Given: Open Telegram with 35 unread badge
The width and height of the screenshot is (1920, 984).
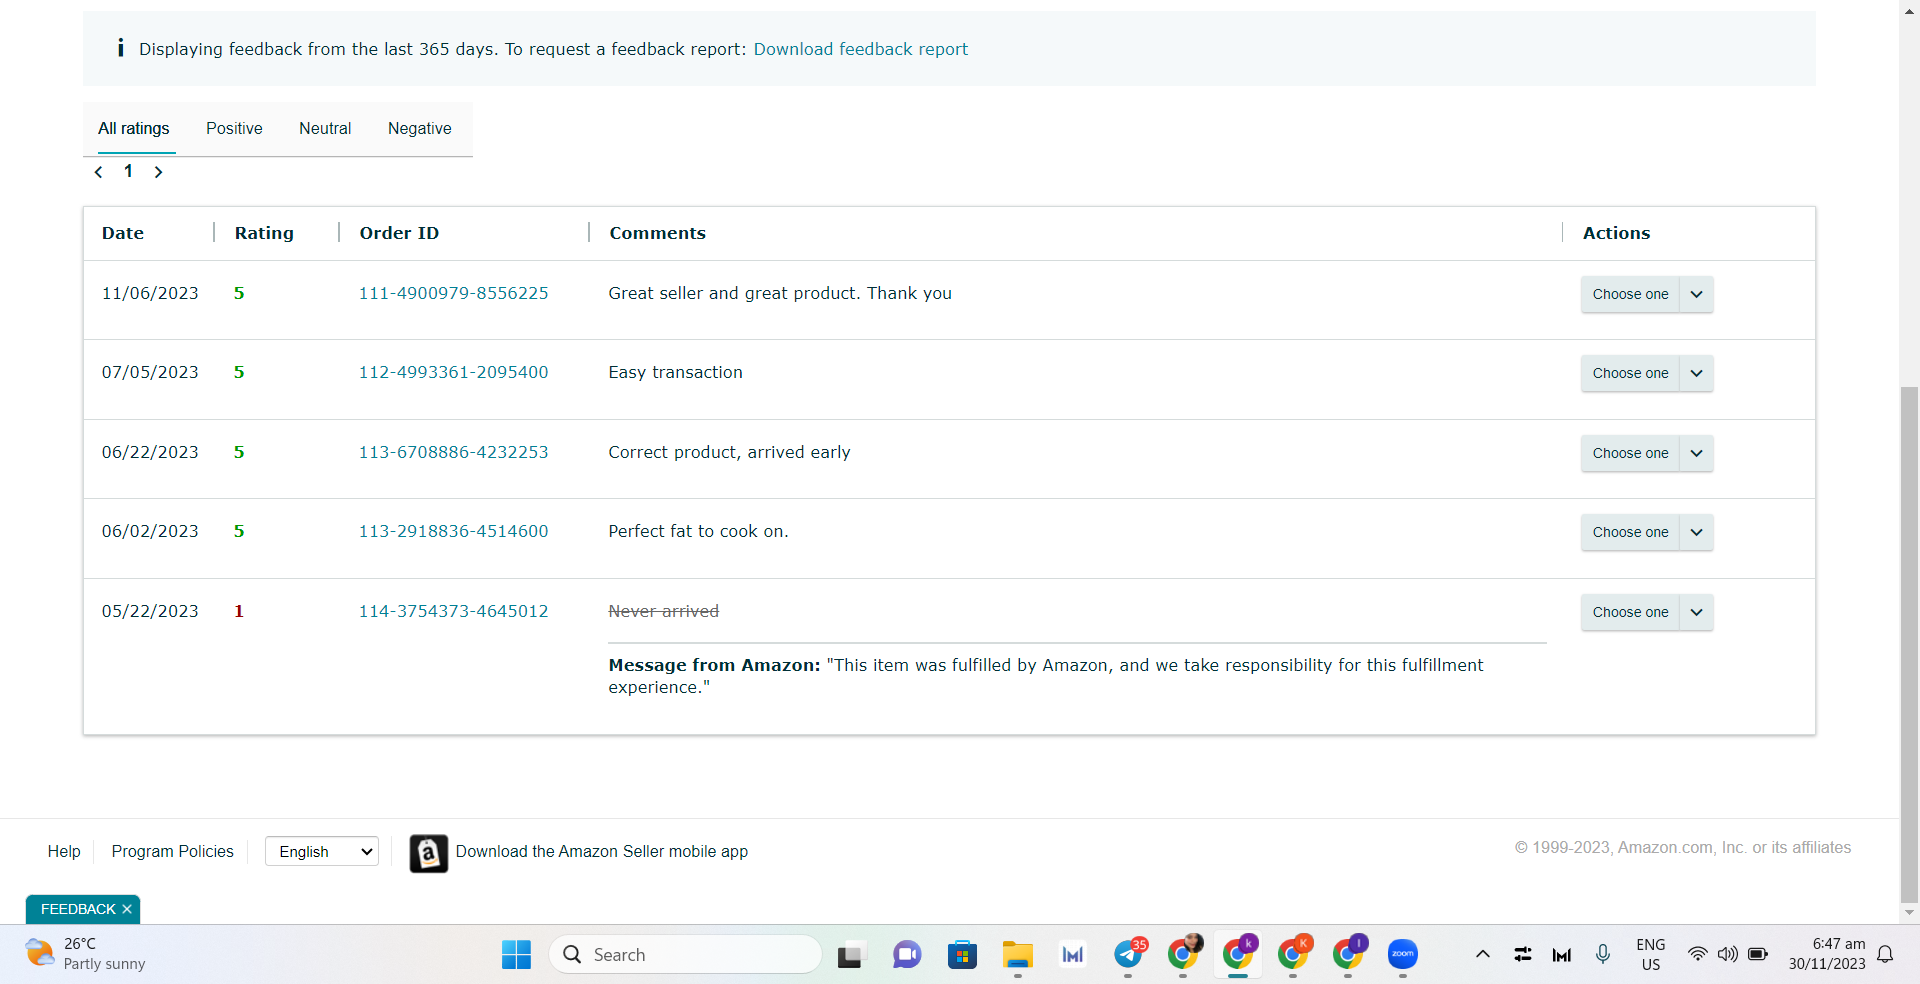Looking at the screenshot, I should pos(1129,955).
